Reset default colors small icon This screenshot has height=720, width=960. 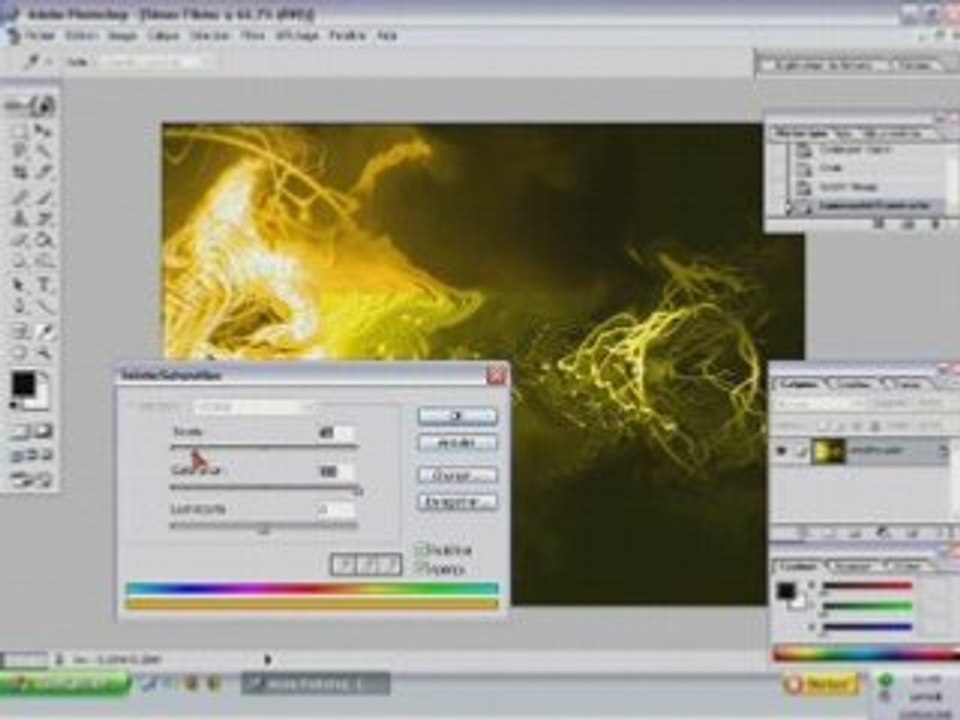tap(13, 406)
